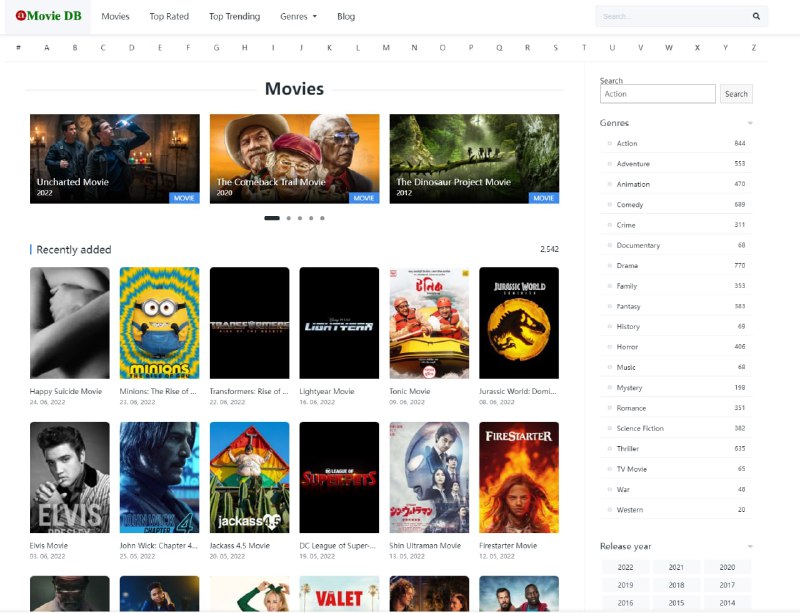Image resolution: width=800 pixels, height=613 pixels.
Task: Focus the sidebar search input with Action
Action: [658, 94]
